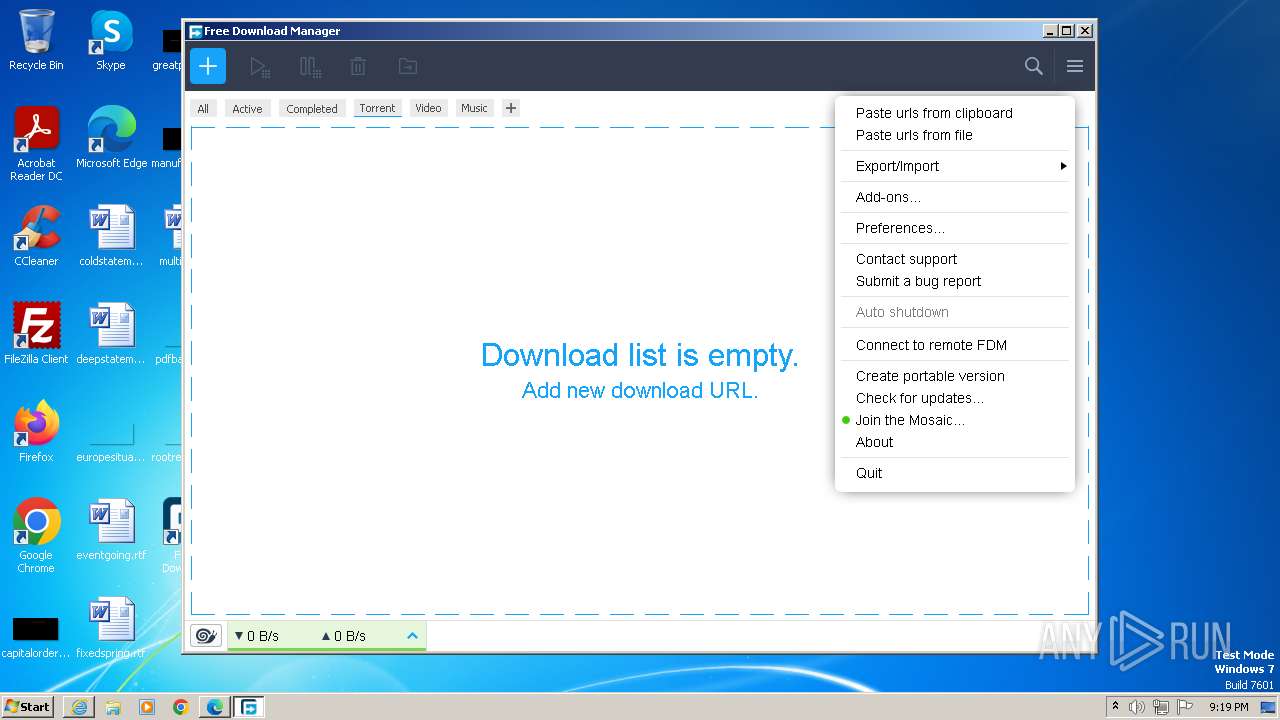Click the Start downloads play icon
The width and height of the screenshot is (1280, 720).
pos(260,67)
